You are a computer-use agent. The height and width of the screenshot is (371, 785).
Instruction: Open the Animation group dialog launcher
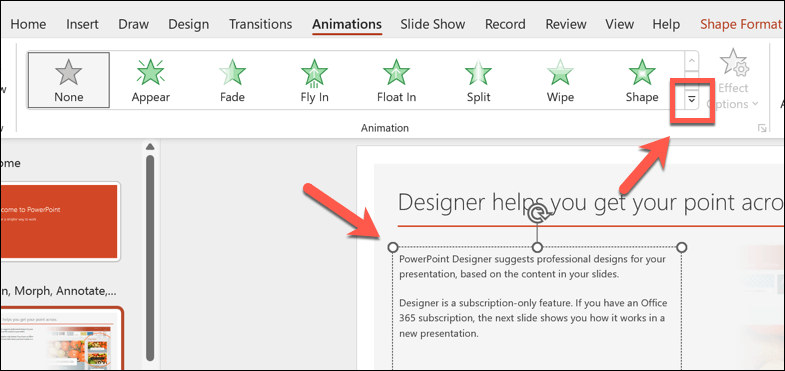tap(762, 129)
